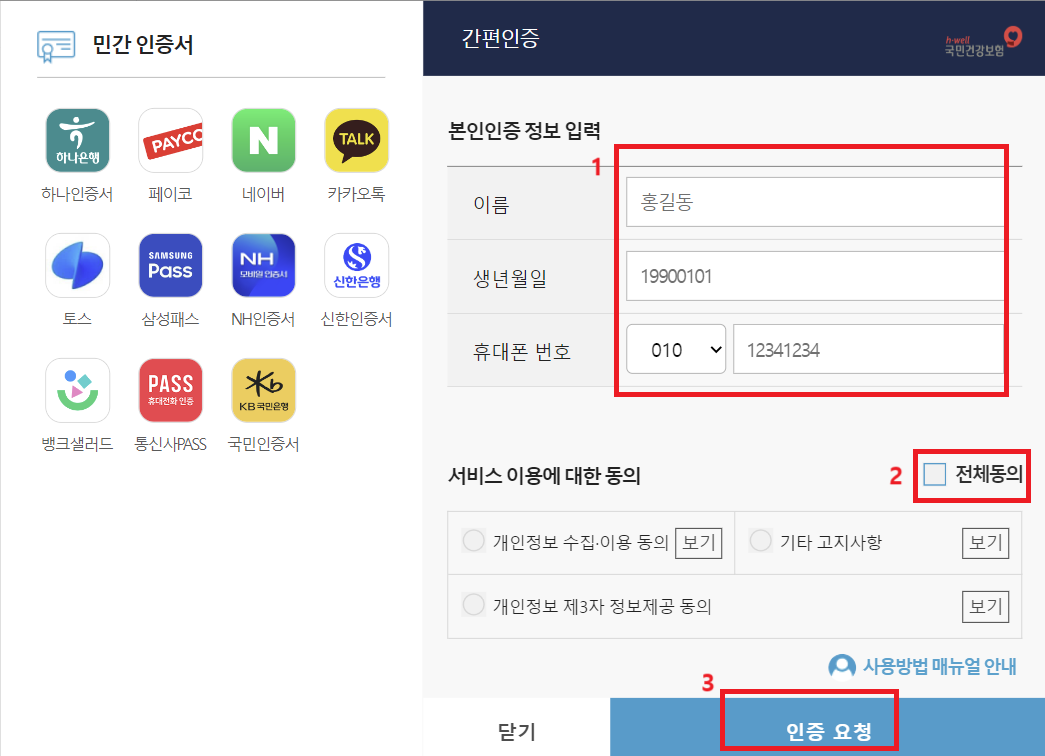Click the 카카오톡 label

click(x=357, y=194)
